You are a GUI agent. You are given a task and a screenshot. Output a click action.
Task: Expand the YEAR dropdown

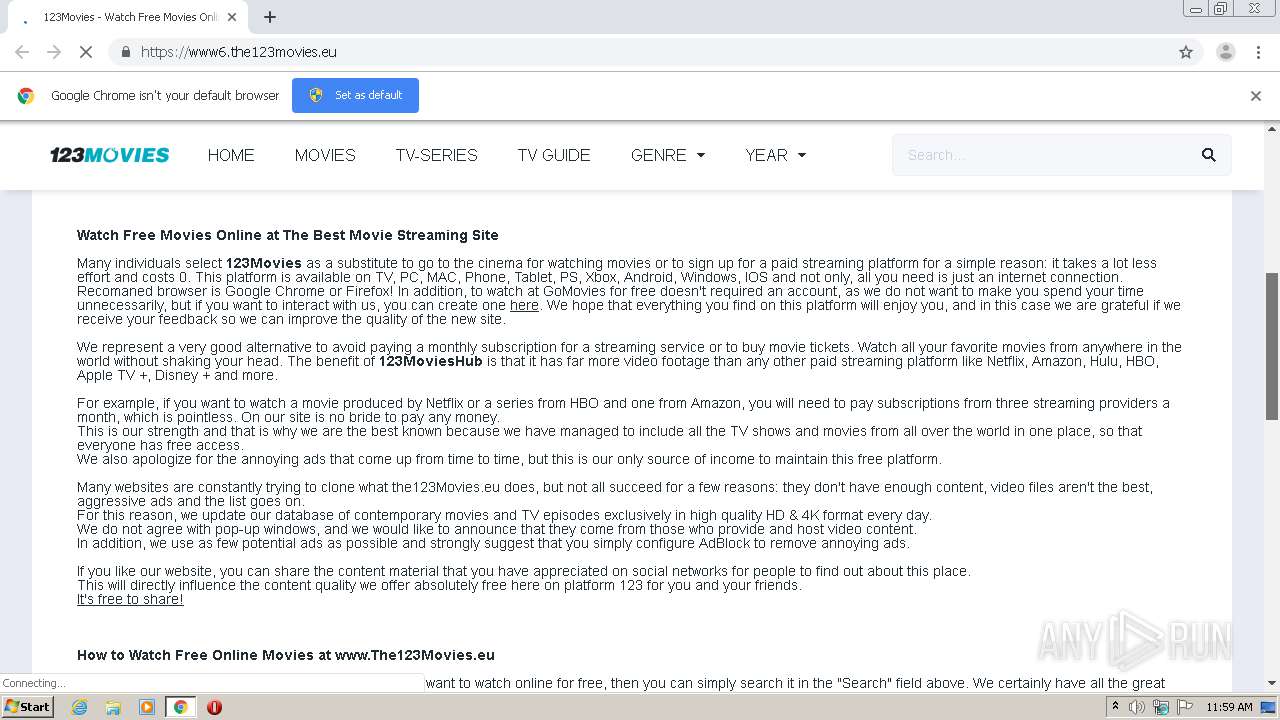tap(775, 155)
